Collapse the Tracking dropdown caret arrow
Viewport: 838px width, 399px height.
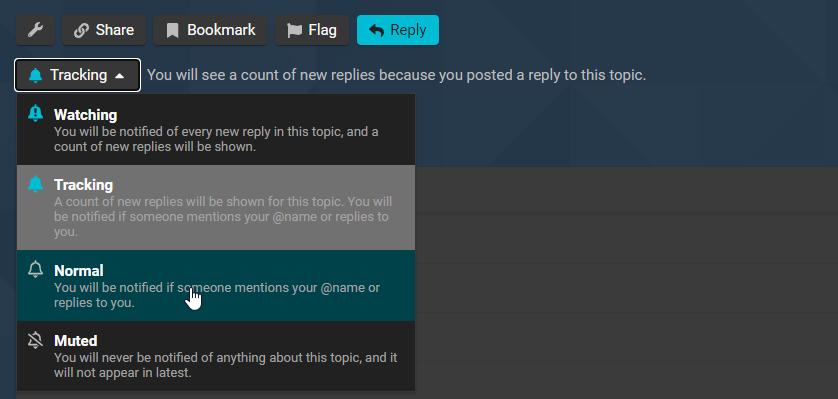pos(120,76)
